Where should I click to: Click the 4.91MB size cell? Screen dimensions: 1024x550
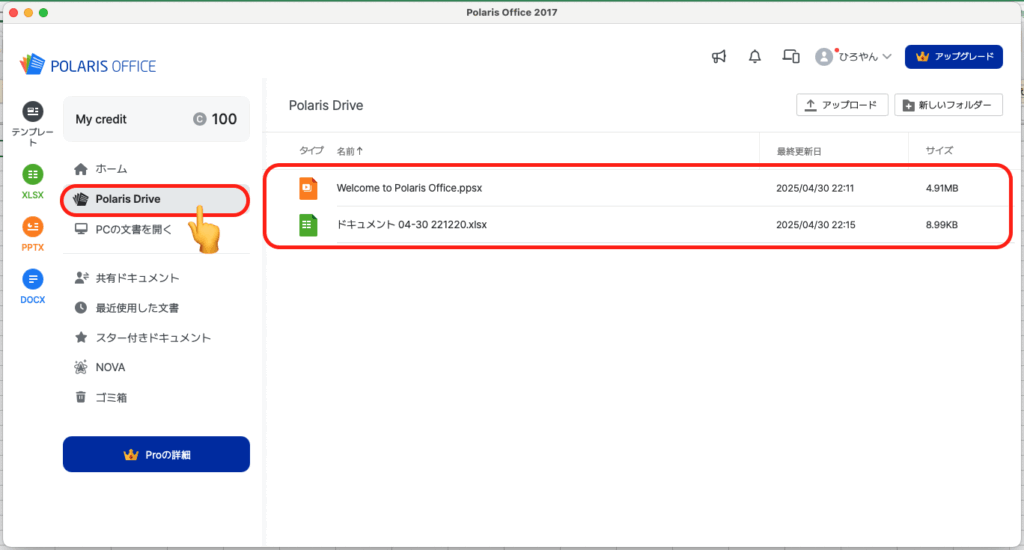point(942,188)
